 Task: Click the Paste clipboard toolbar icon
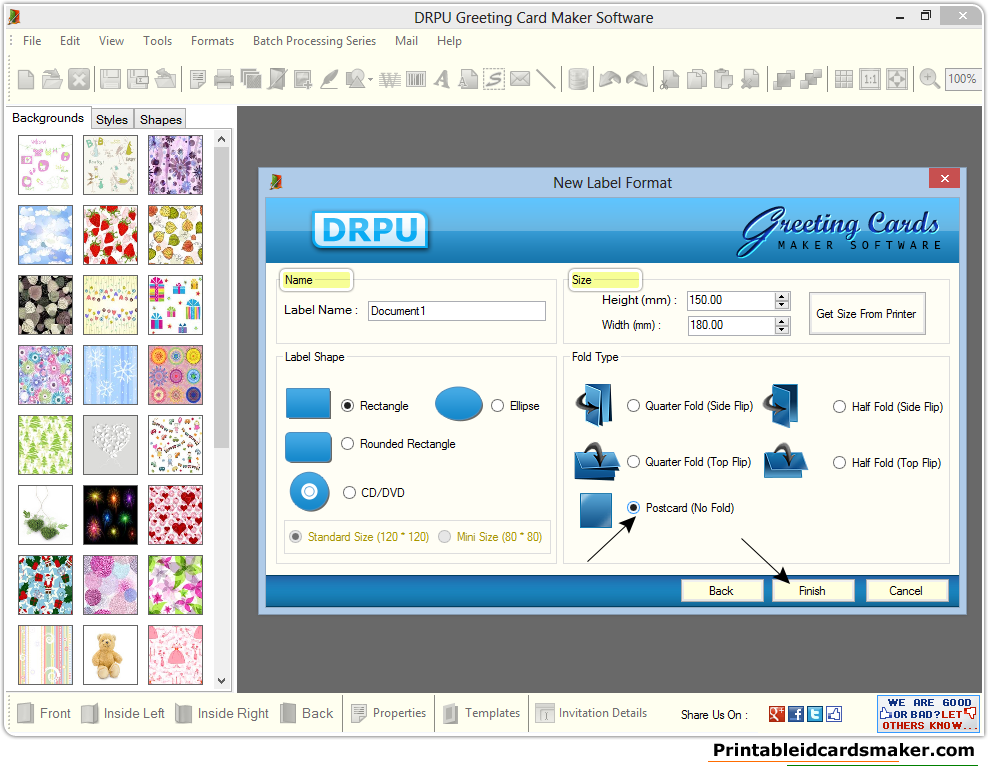[x=723, y=79]
